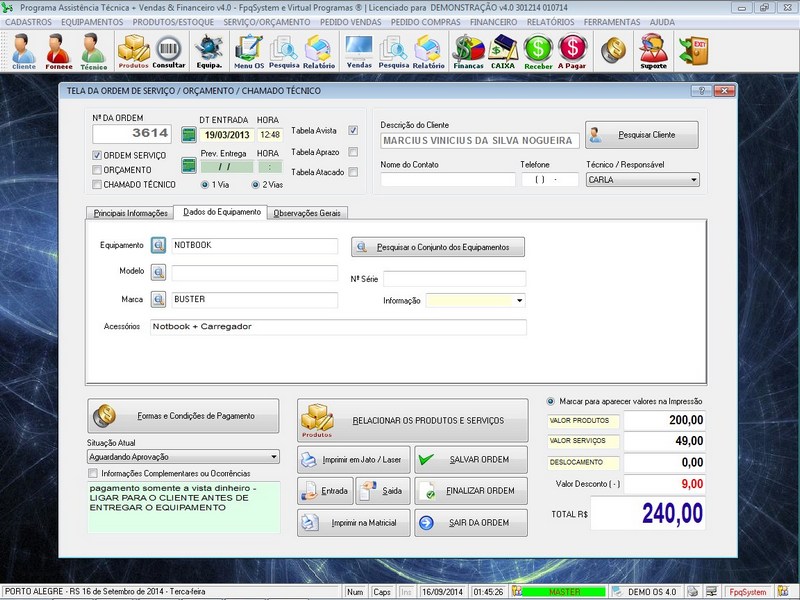Click the Acessórios text field
This screenshot has height=600, width=800.
click(x=338, y=327)
